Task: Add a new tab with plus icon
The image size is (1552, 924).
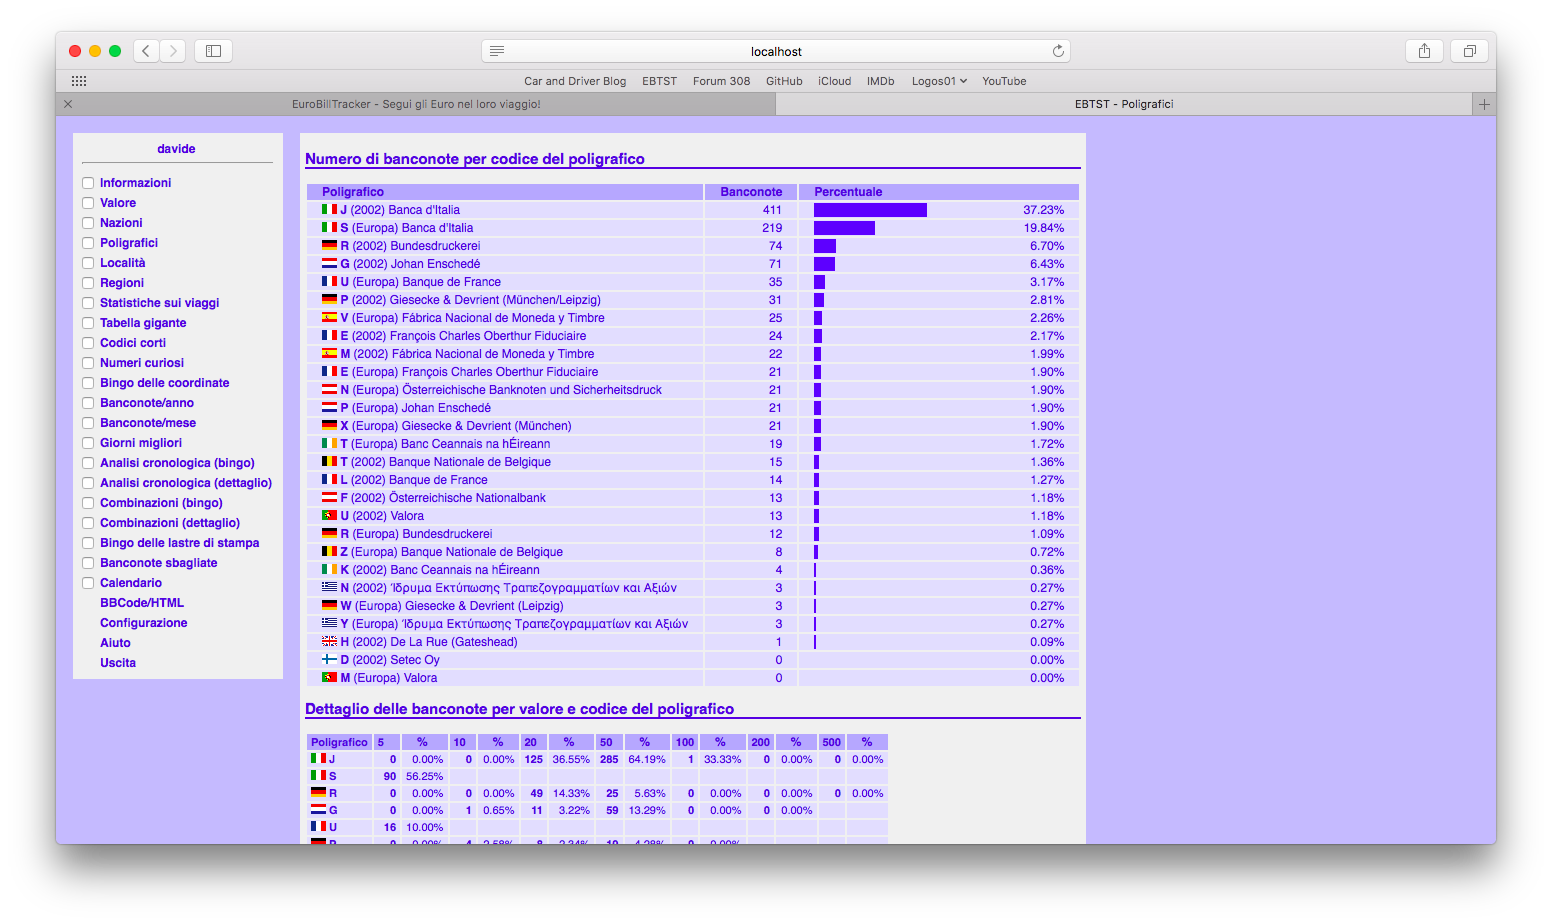Action: pyautogui.click(x=1484, y=104)
